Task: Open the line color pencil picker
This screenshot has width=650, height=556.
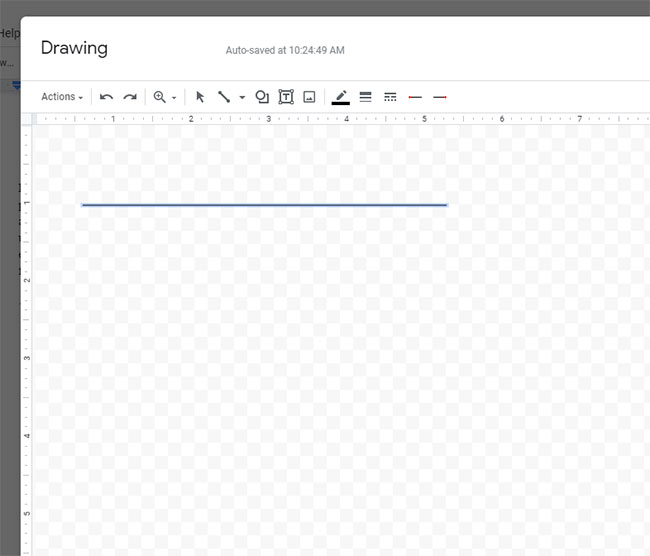Action: [340, 97]
